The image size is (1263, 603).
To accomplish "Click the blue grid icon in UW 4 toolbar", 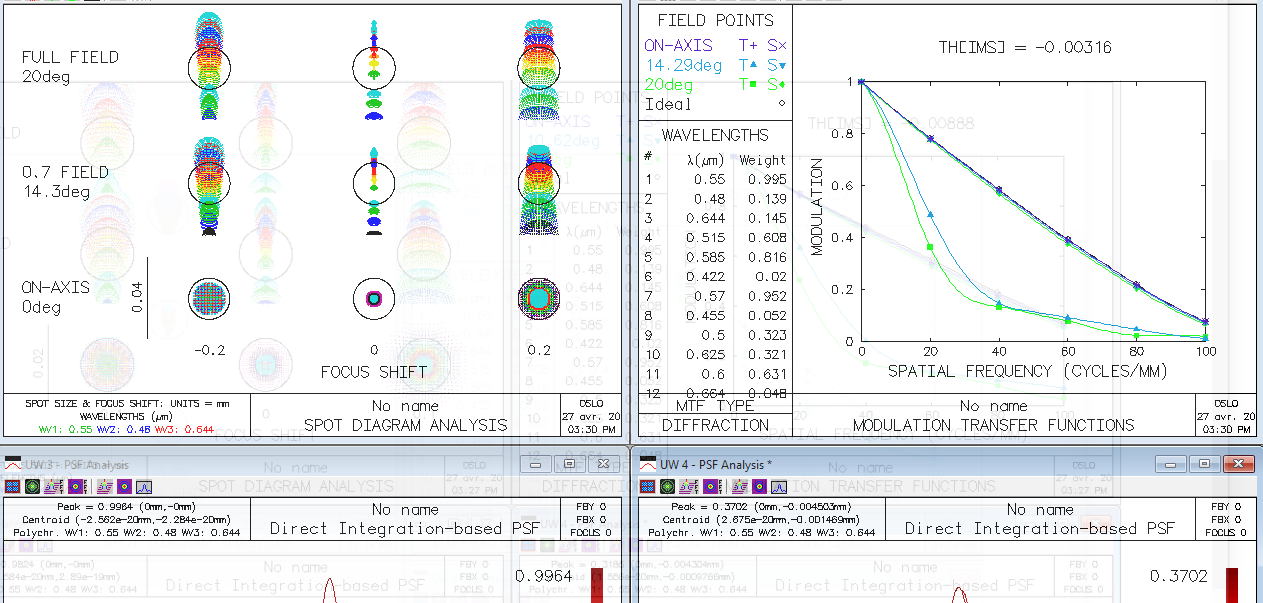I will 647,486.
